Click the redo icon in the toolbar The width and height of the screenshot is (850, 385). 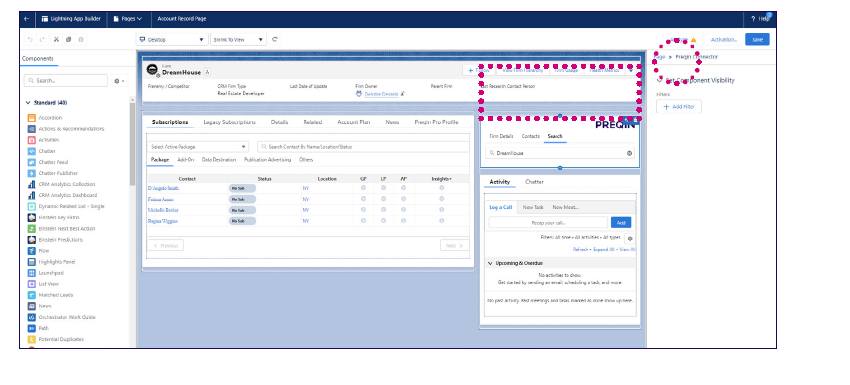point(42,40)
